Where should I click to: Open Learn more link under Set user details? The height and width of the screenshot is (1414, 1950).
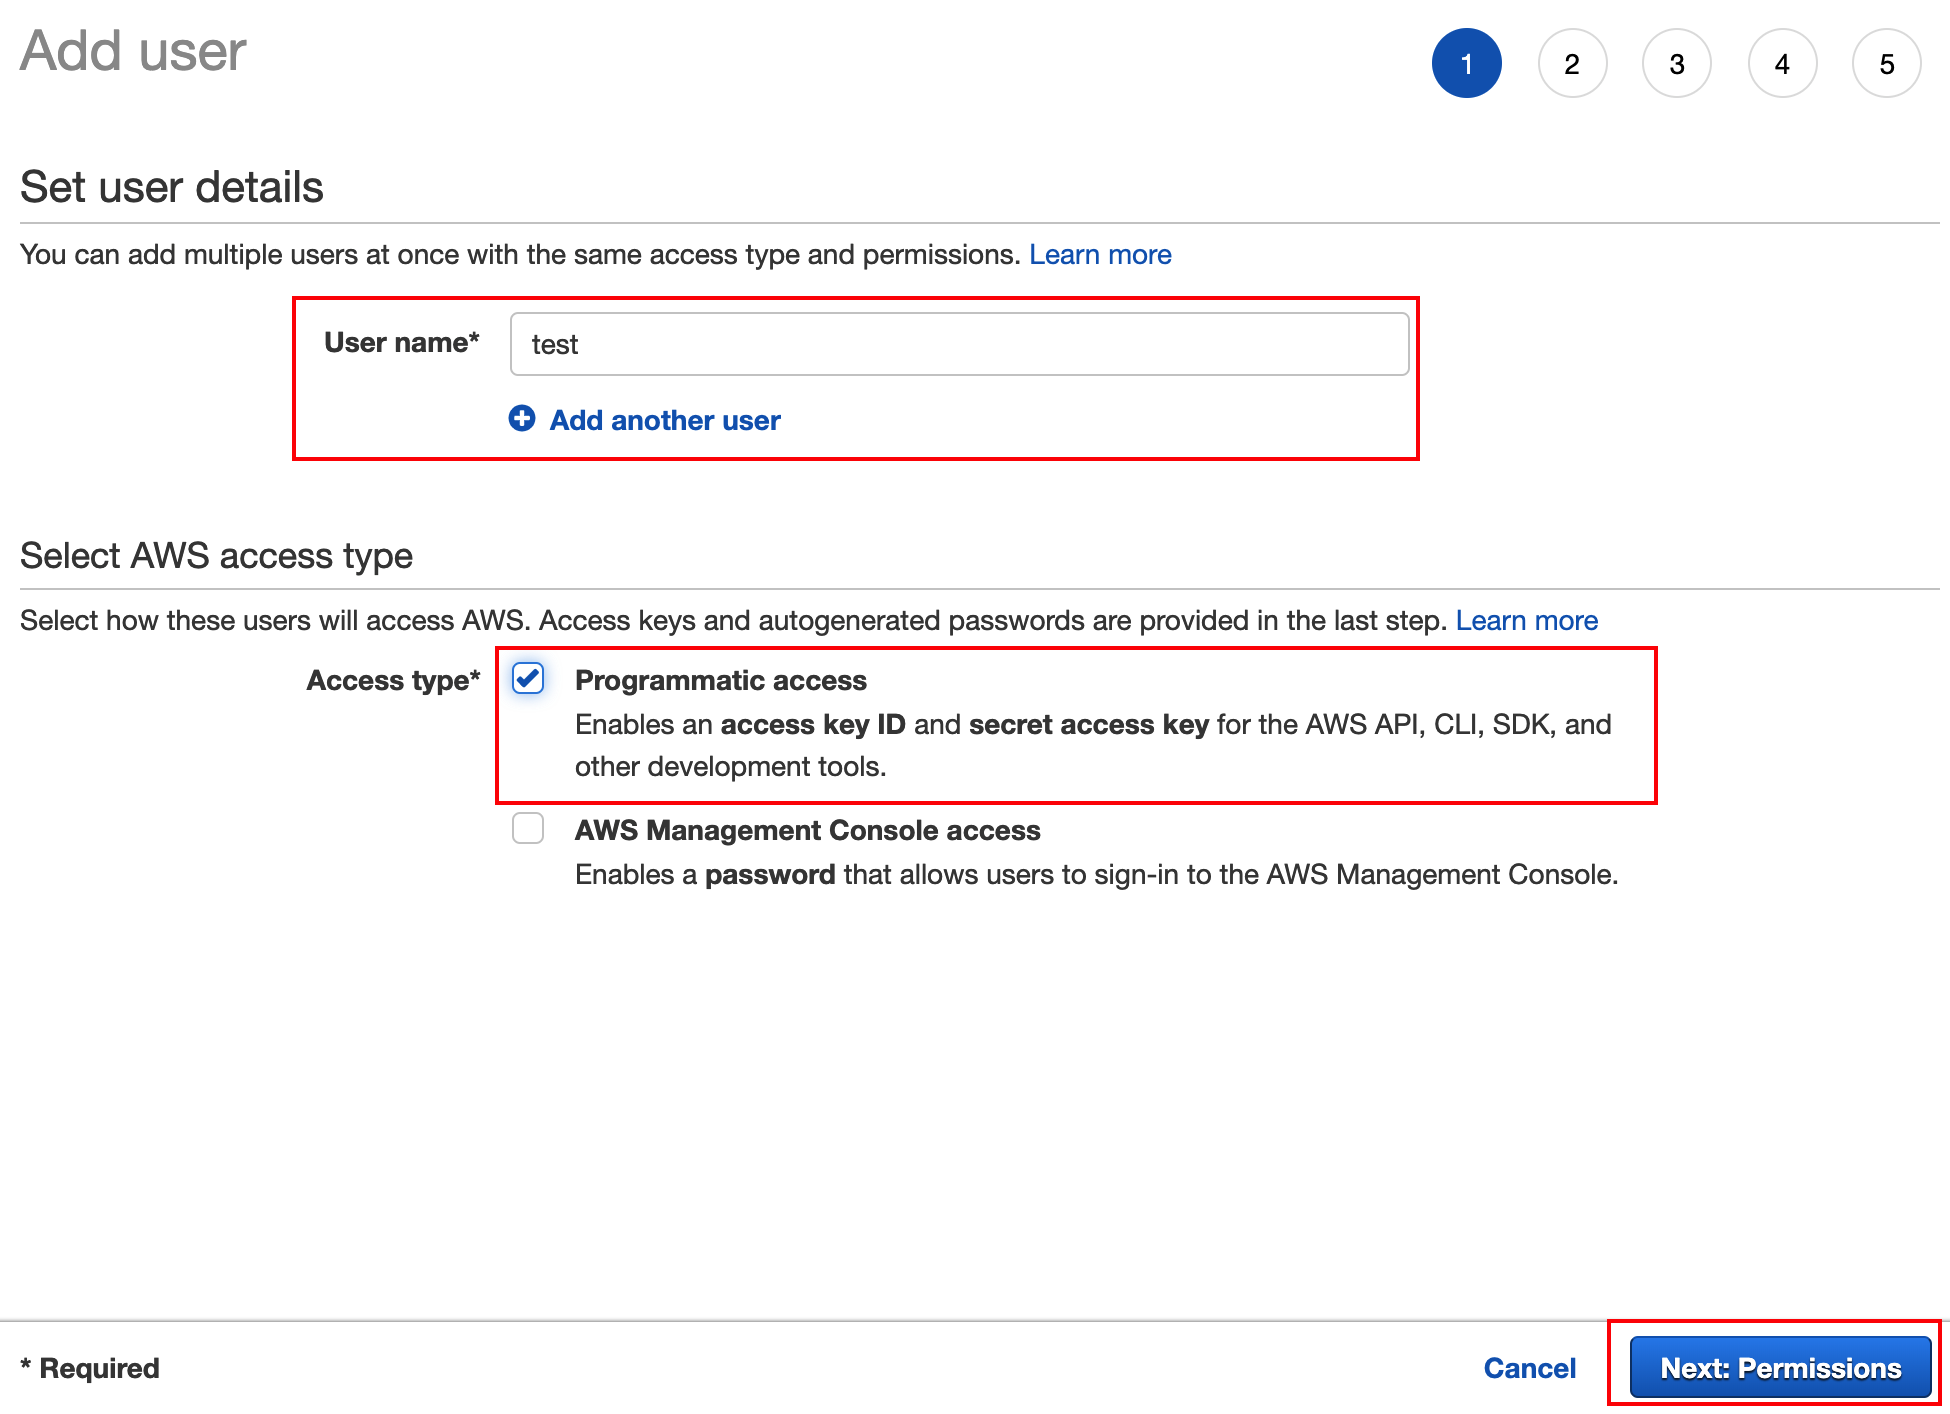[1100, 255]
